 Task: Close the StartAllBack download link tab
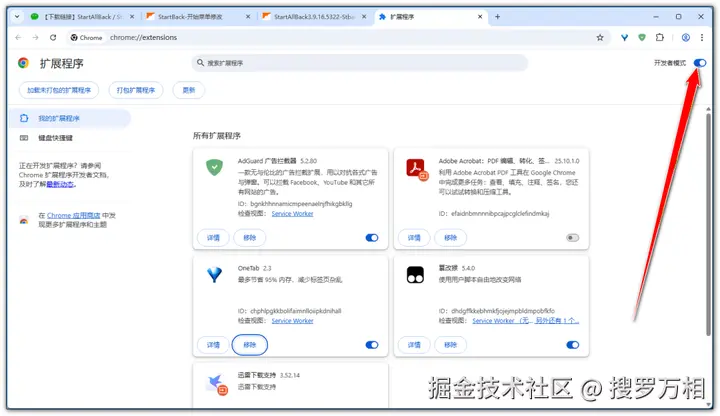pyautogui.click(x=132, y=17)
